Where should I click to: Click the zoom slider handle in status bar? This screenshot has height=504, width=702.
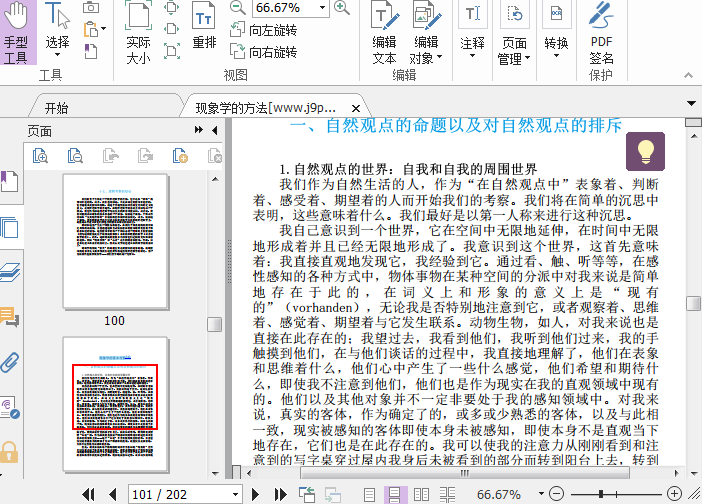pyautogui.click(x=601, y=494)
